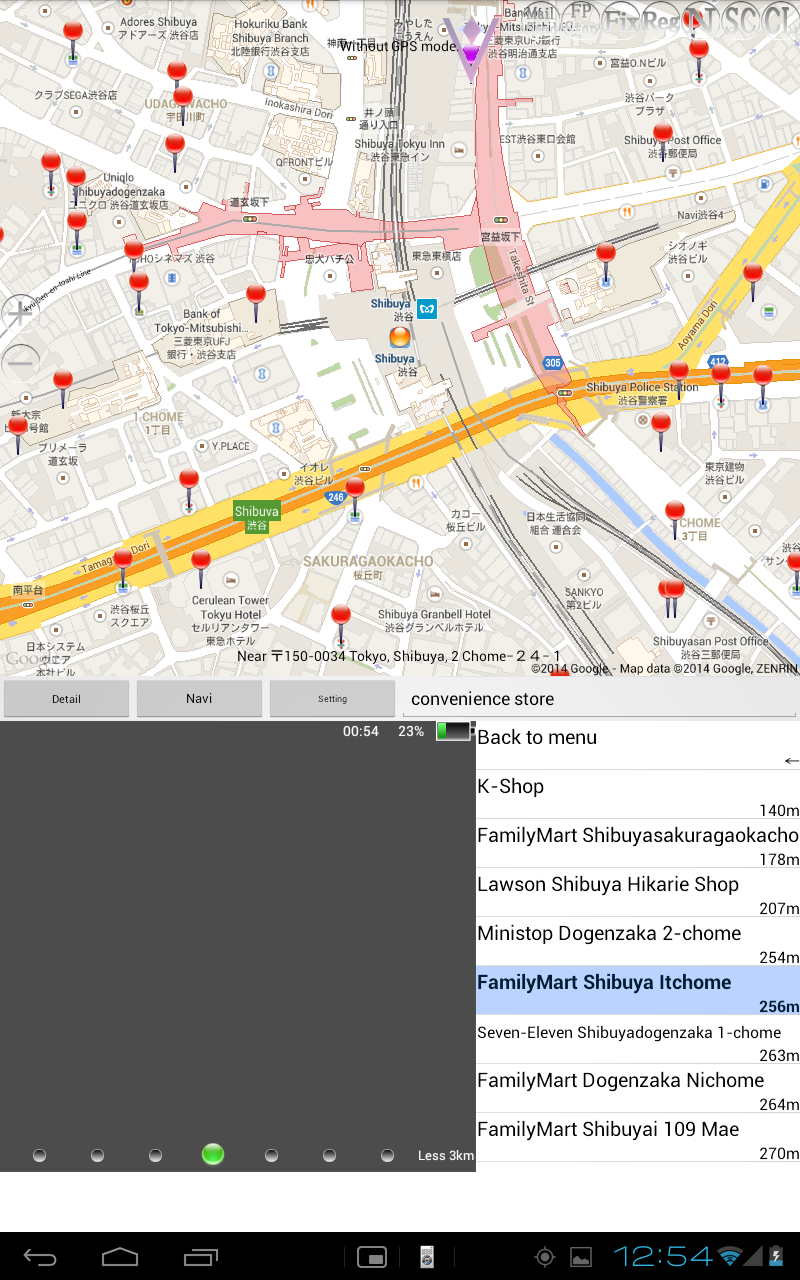The image size is (800, 1280).
Task: Open the Detail view
Action: coord(66,699)
